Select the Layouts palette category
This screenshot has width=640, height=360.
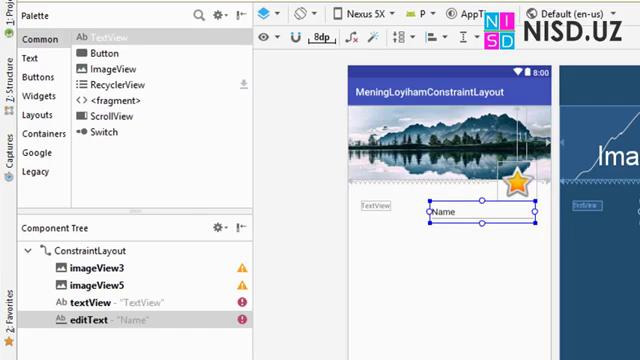(x=44, y=115)
